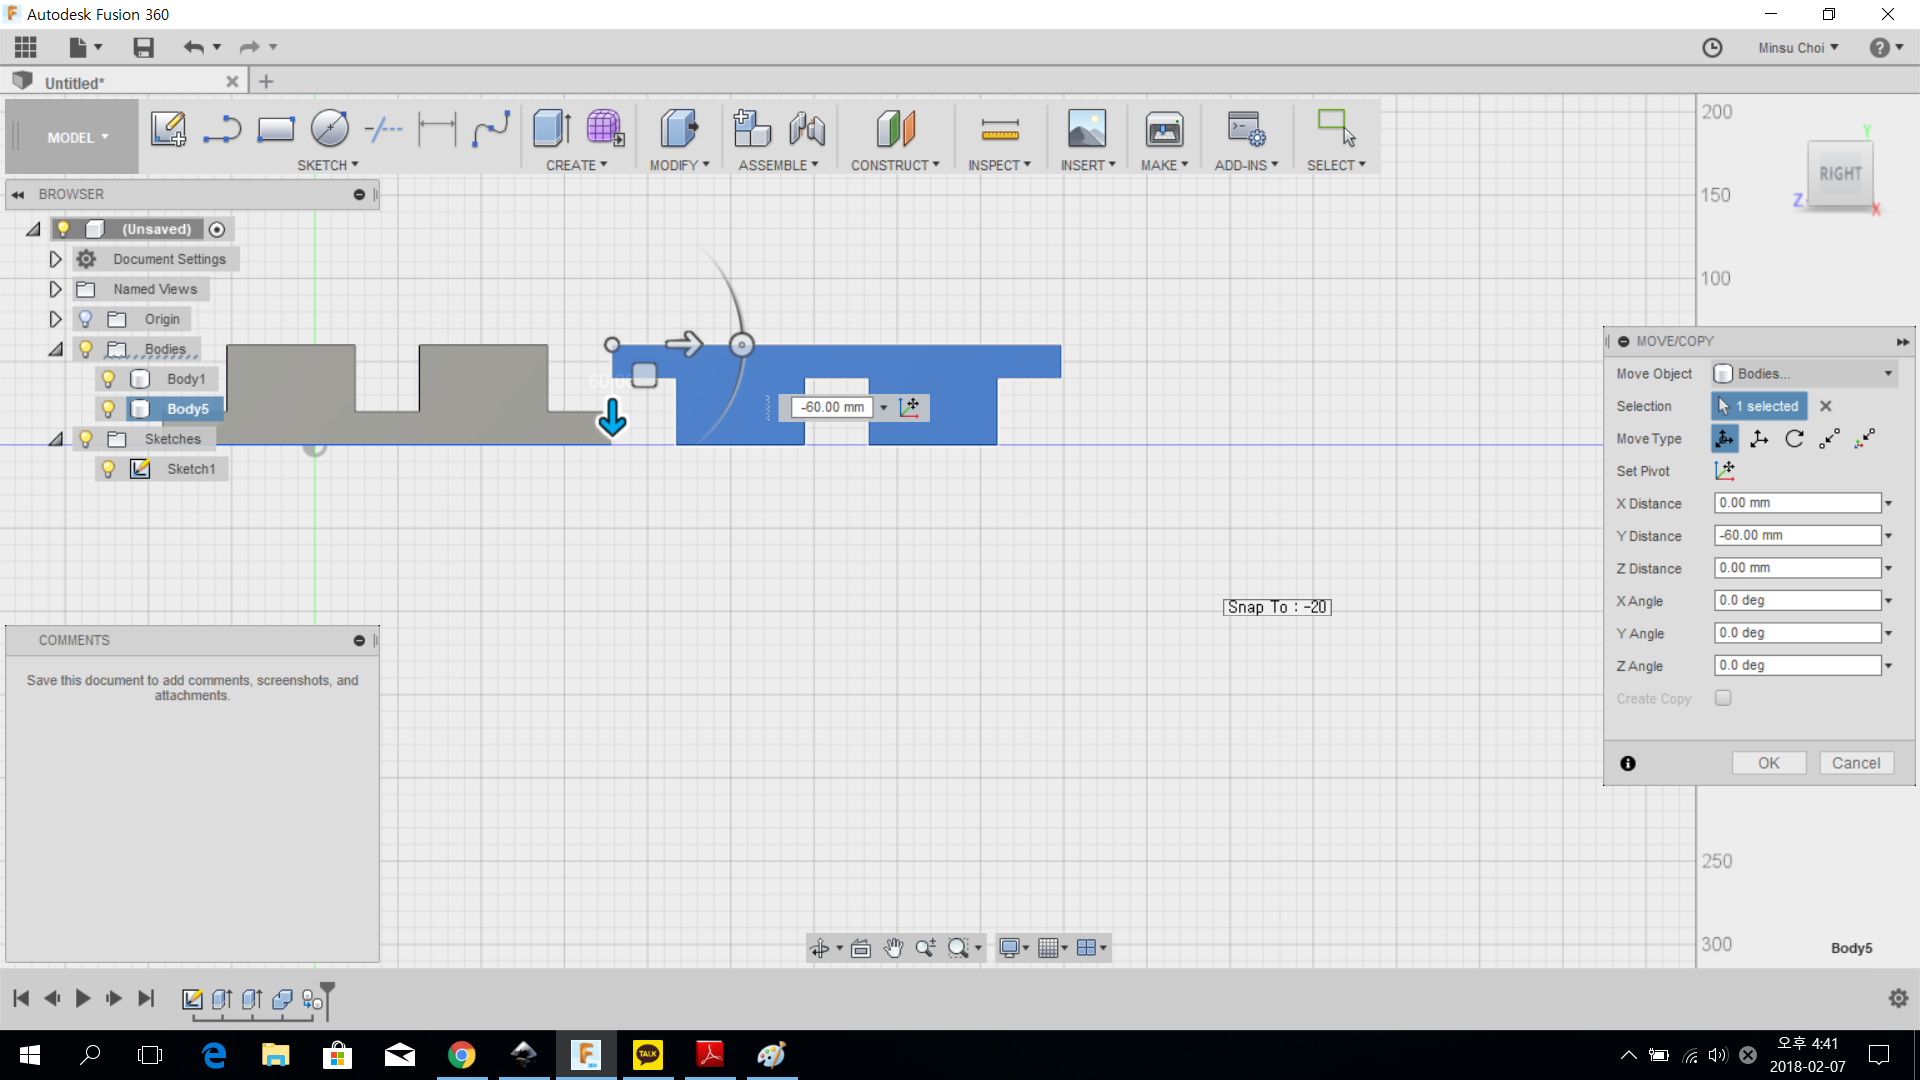The width and height of the screenshot is (1920, 1080).
Task: Toggle the Create Copy checkbox
Action: pyautogui.click(x=1723, y=698)
